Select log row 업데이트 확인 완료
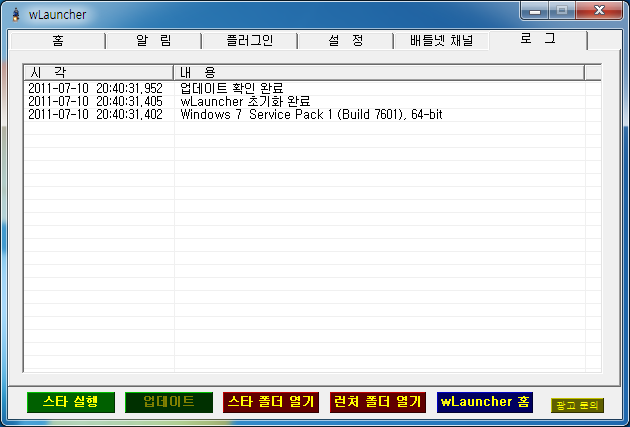This screenshot has height=427, width=630. (313, 88)
